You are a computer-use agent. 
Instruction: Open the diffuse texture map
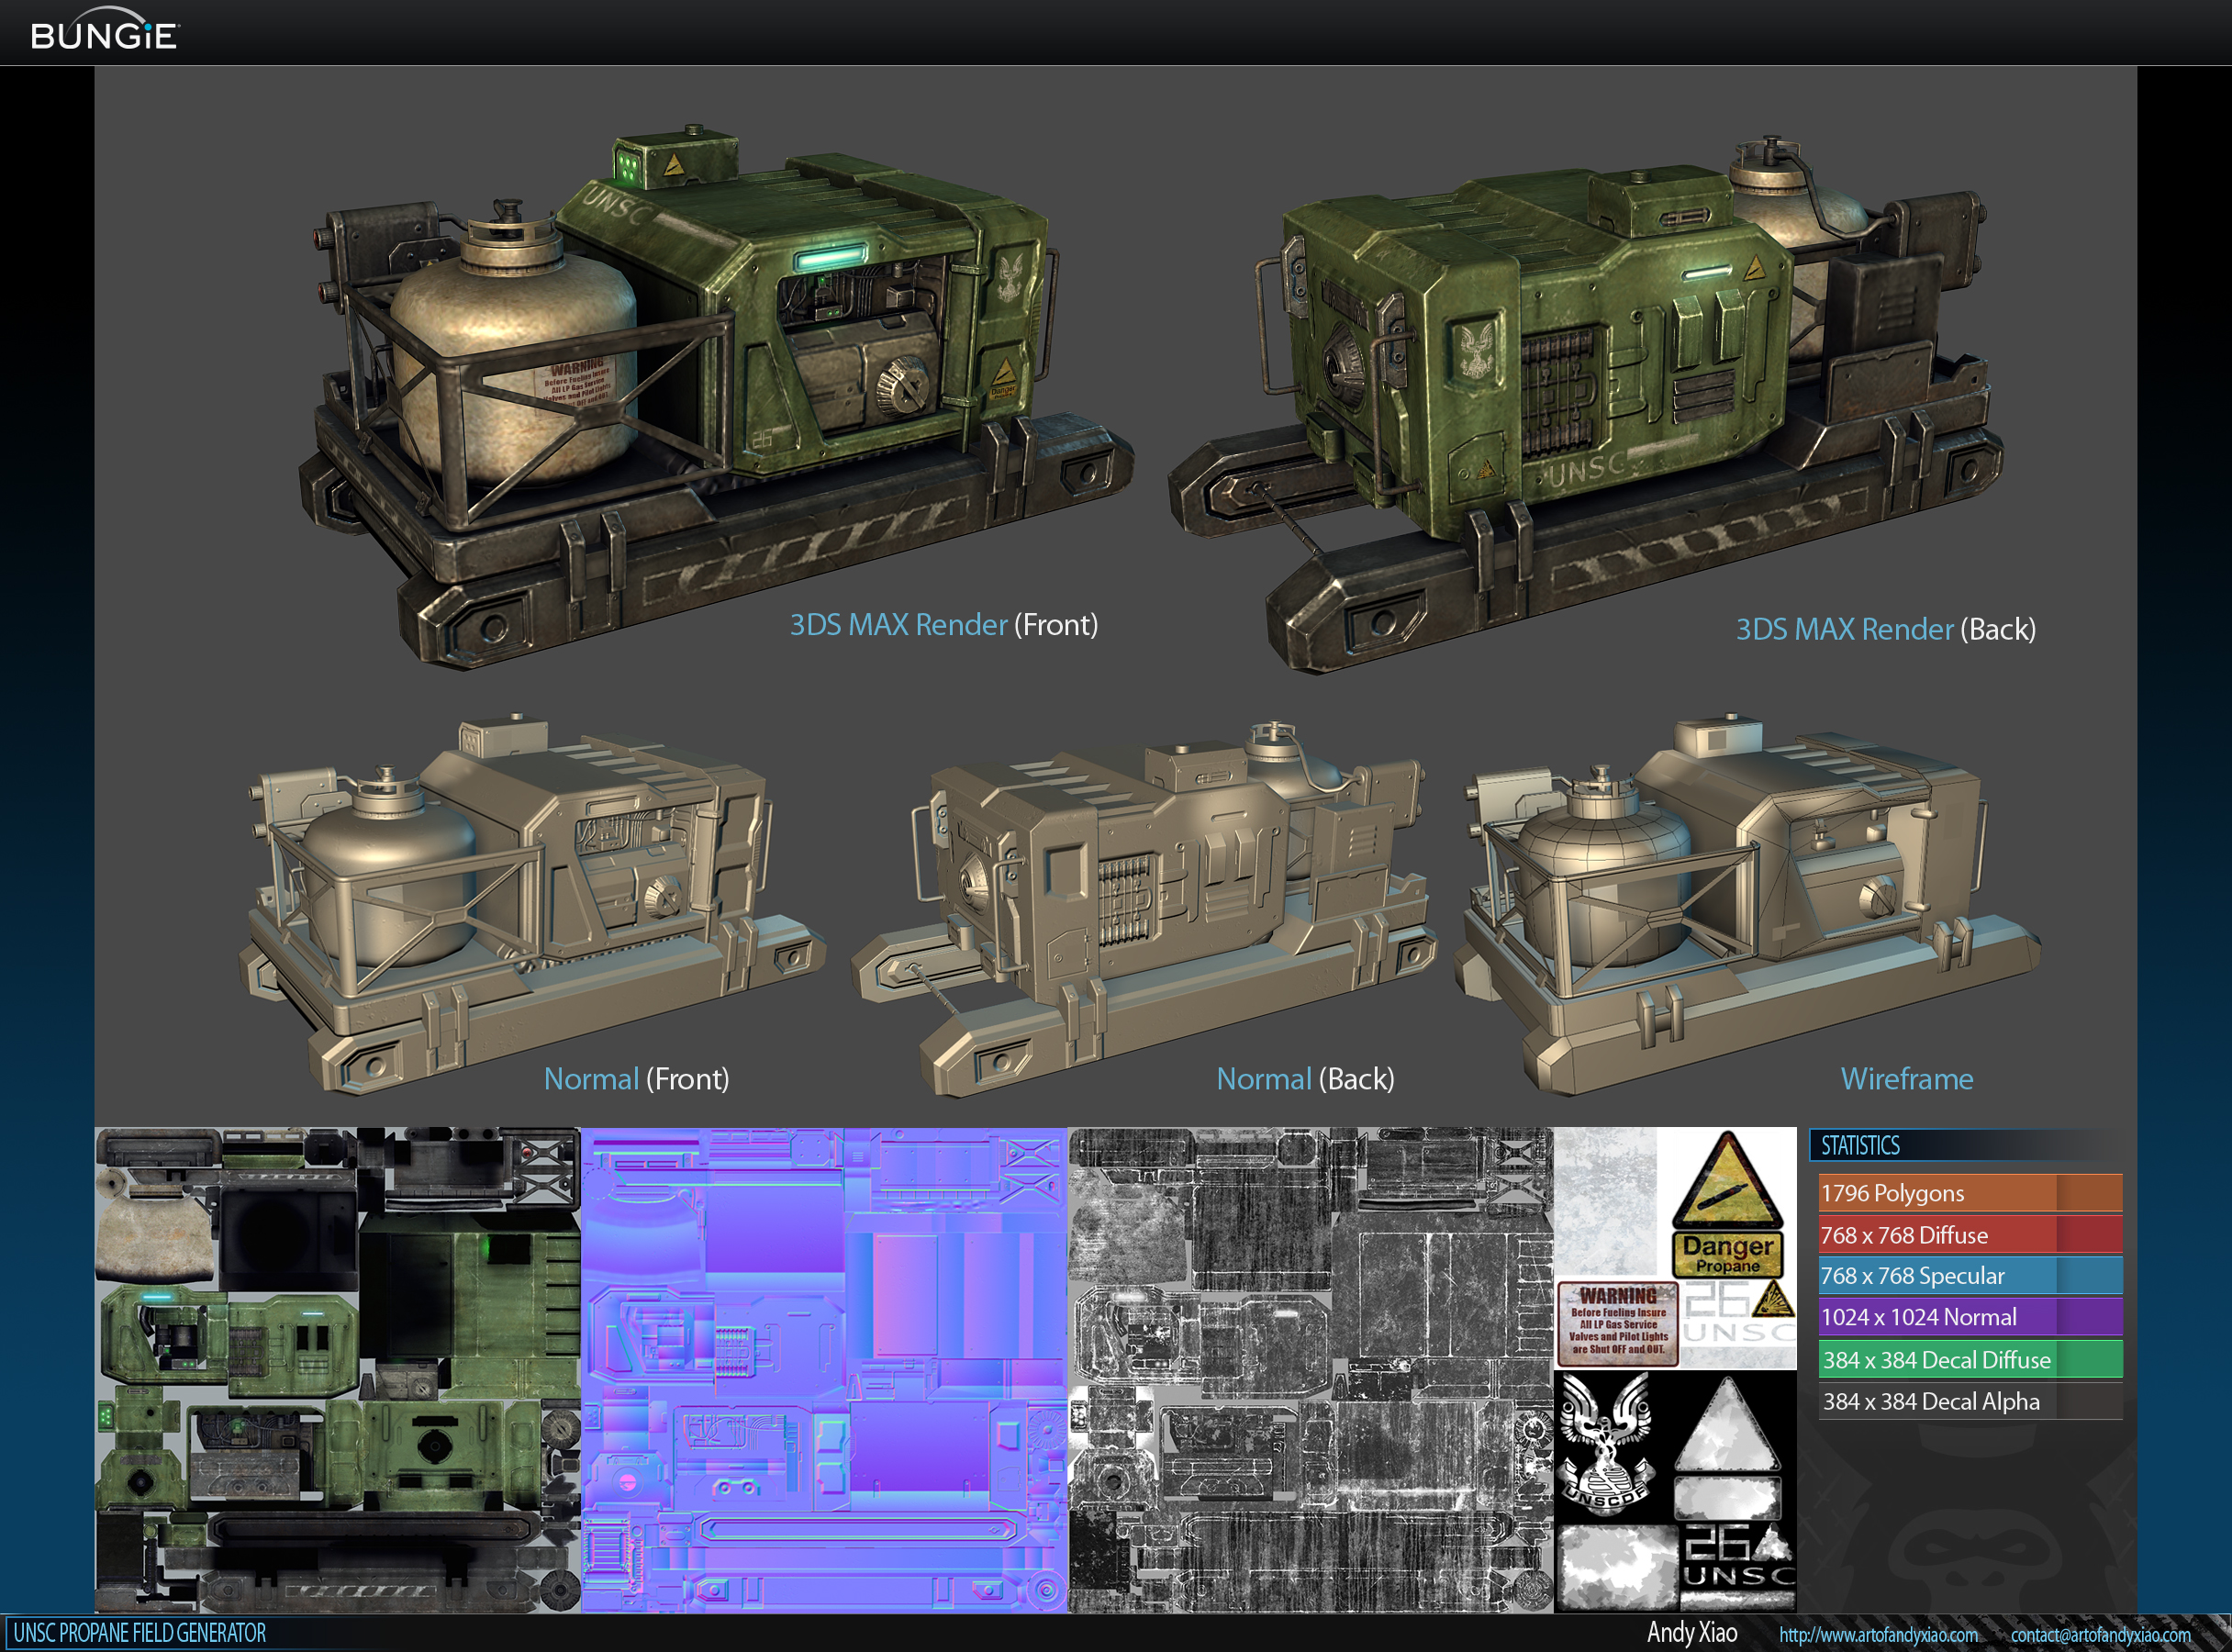click(338, 1369)
